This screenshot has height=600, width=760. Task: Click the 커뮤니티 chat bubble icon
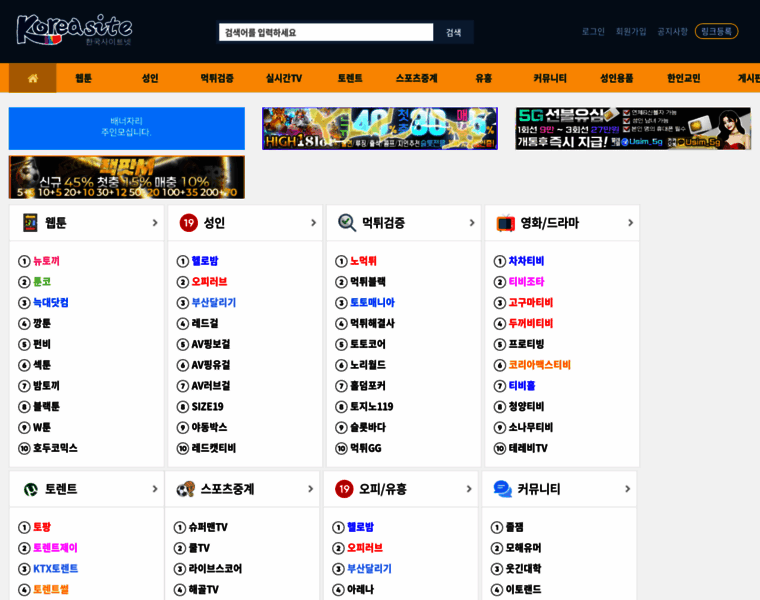click(x=502, y=489)
